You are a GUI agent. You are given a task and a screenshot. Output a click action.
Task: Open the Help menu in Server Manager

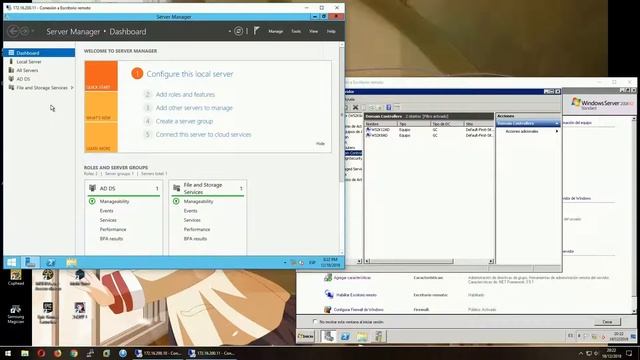331,31
